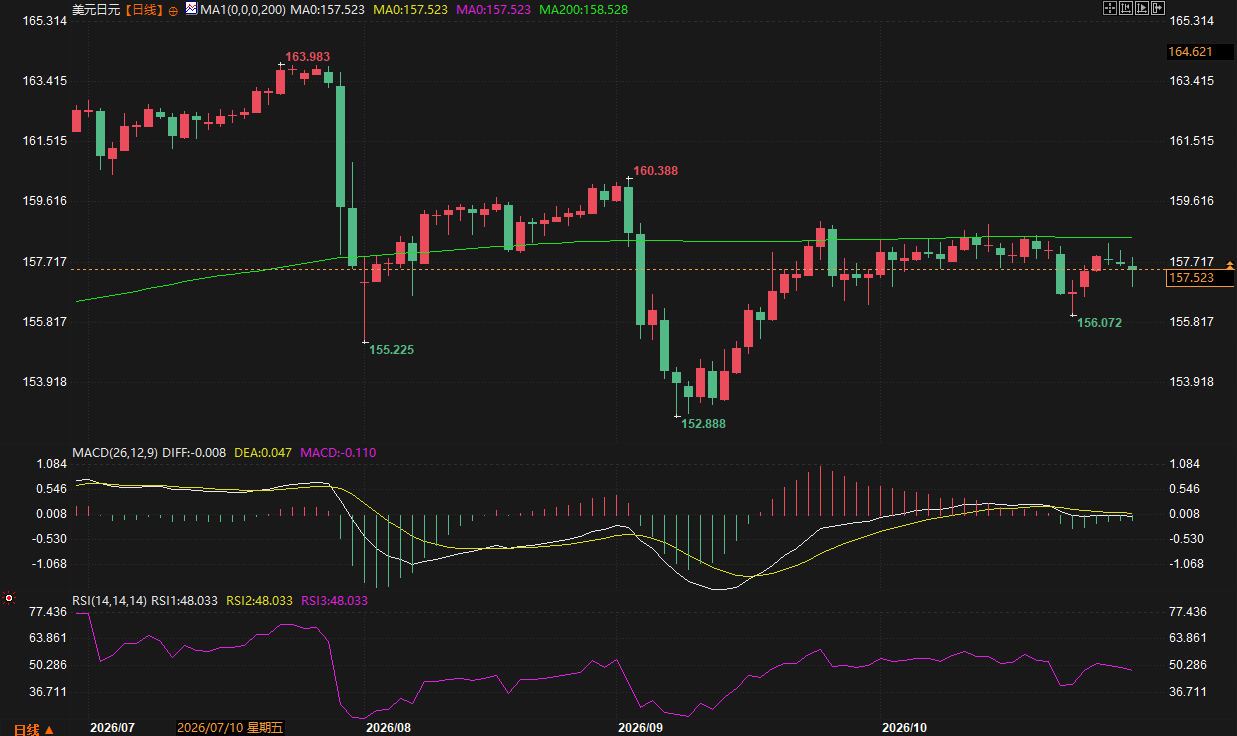Viewport: 1237px width, 736px height.
Task: Click the yellow RSI2:48.033 readout
Action: [x=259, y=601]
